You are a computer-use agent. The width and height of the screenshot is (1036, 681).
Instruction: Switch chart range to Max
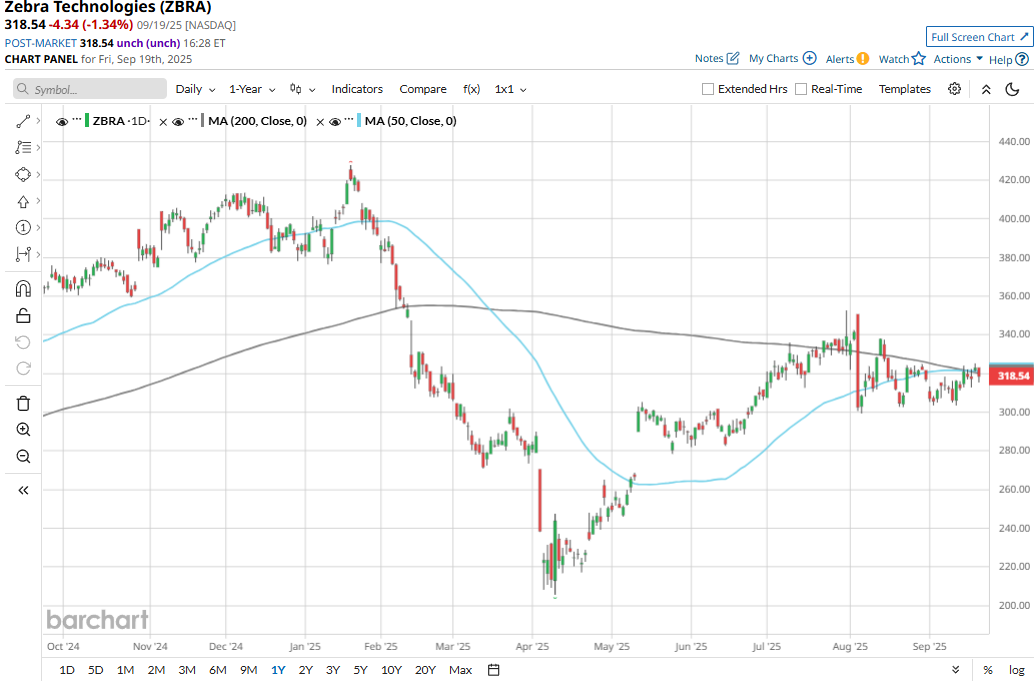click(461, 670)
